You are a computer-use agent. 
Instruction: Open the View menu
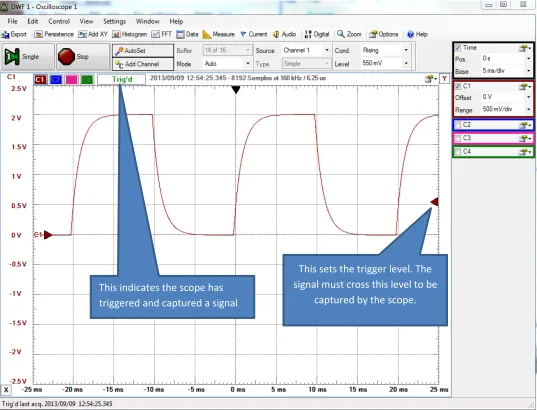tap(86, 21)
